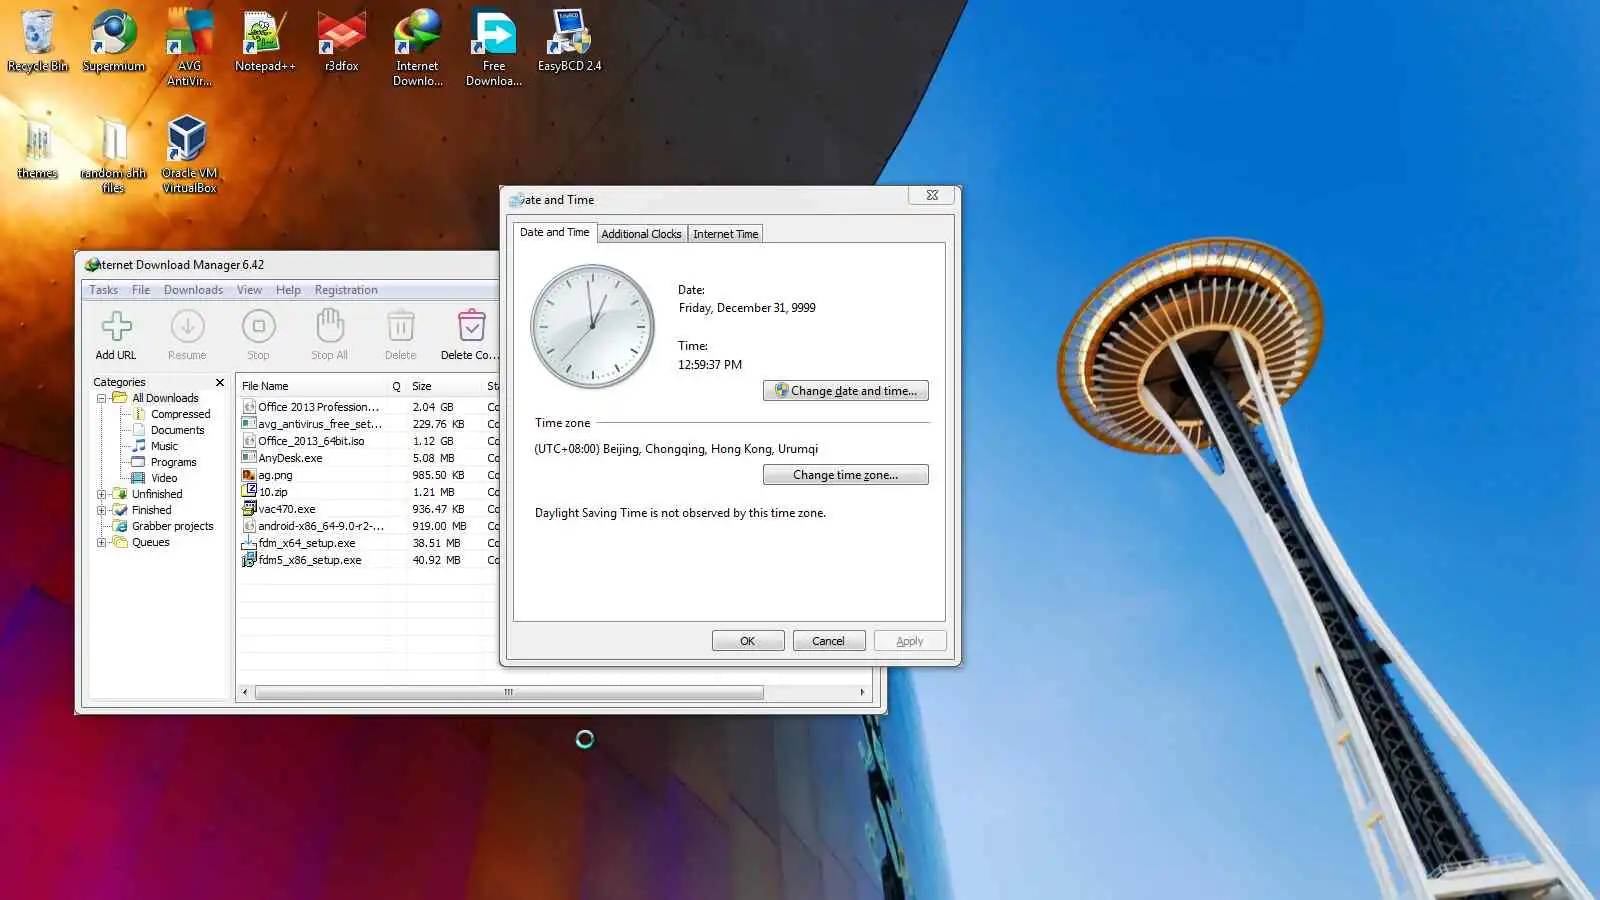Screen dimensions: 1600x900
Task: Select the Supermium browser desktop icon
Action: [x=114, y=41]
